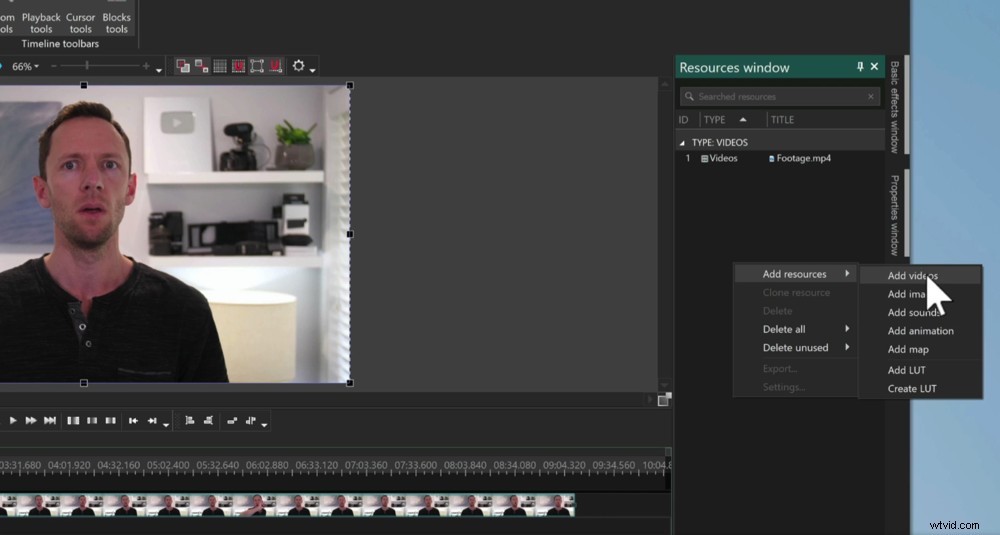Toggle the grid display icon
This screenshot has height=535, width=1000.
click(220, 66)
